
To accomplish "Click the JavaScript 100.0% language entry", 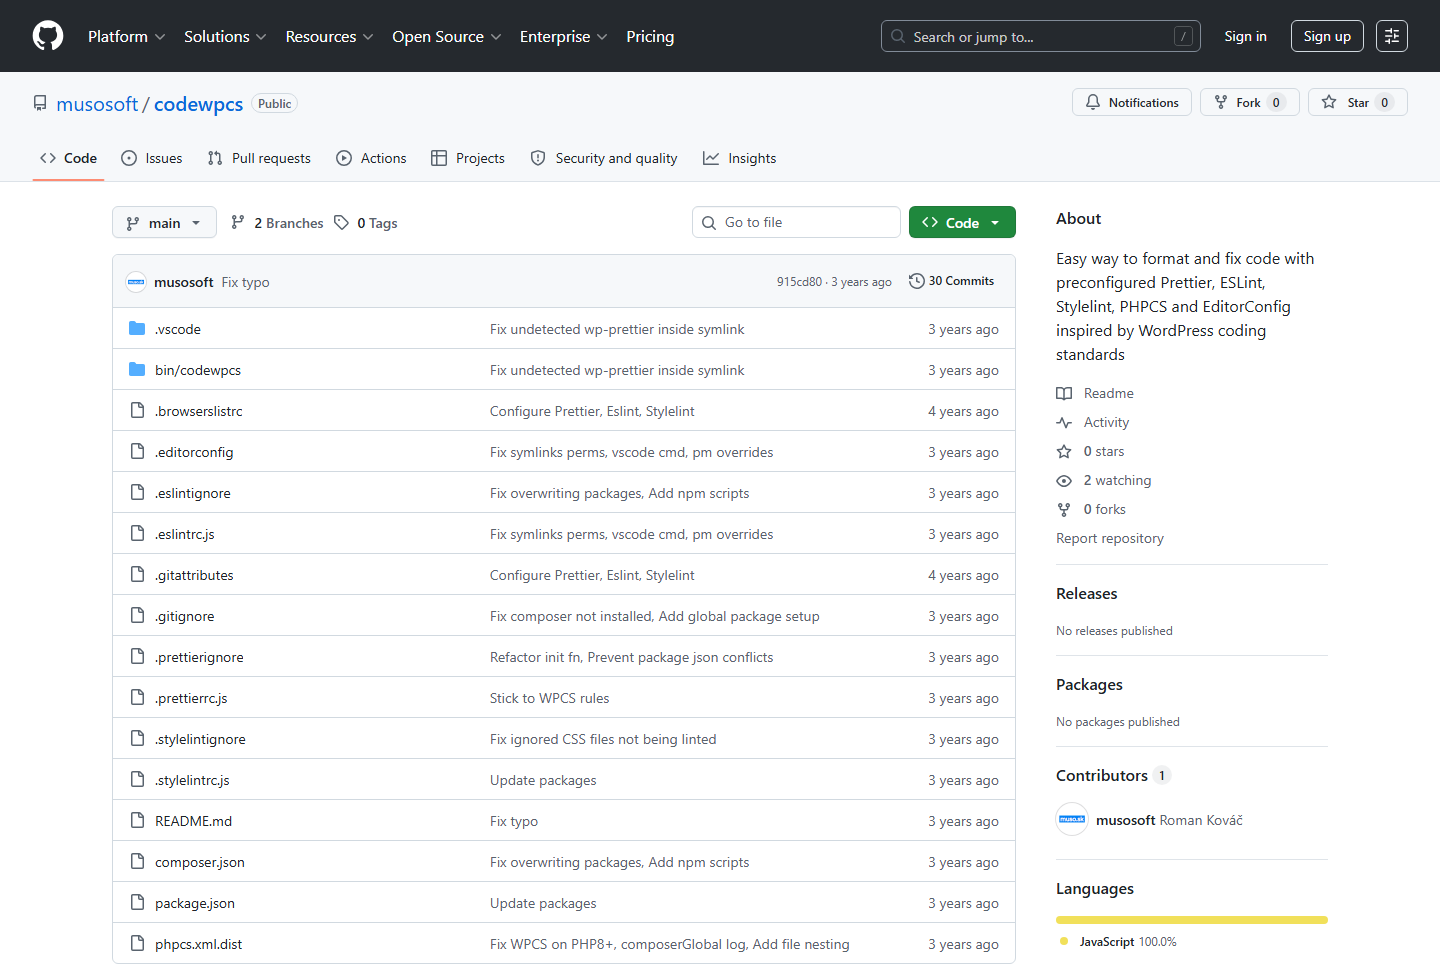I will (x=1118, y=942).
